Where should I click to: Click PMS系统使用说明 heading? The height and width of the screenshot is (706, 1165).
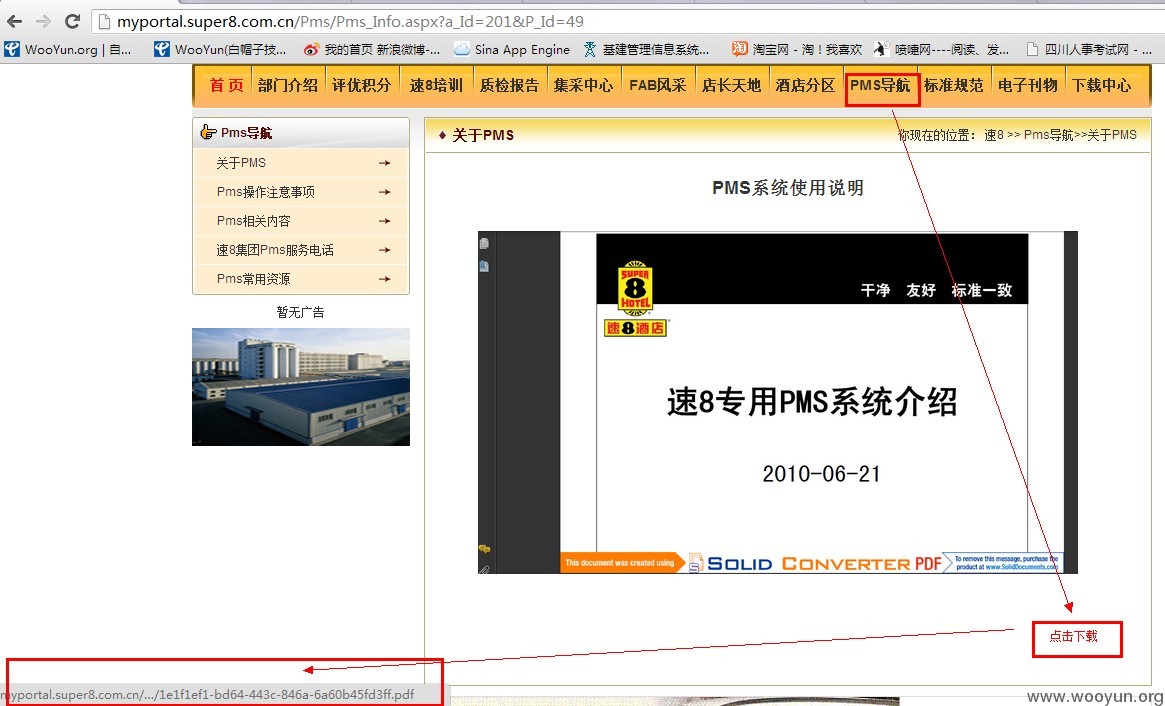788,187
